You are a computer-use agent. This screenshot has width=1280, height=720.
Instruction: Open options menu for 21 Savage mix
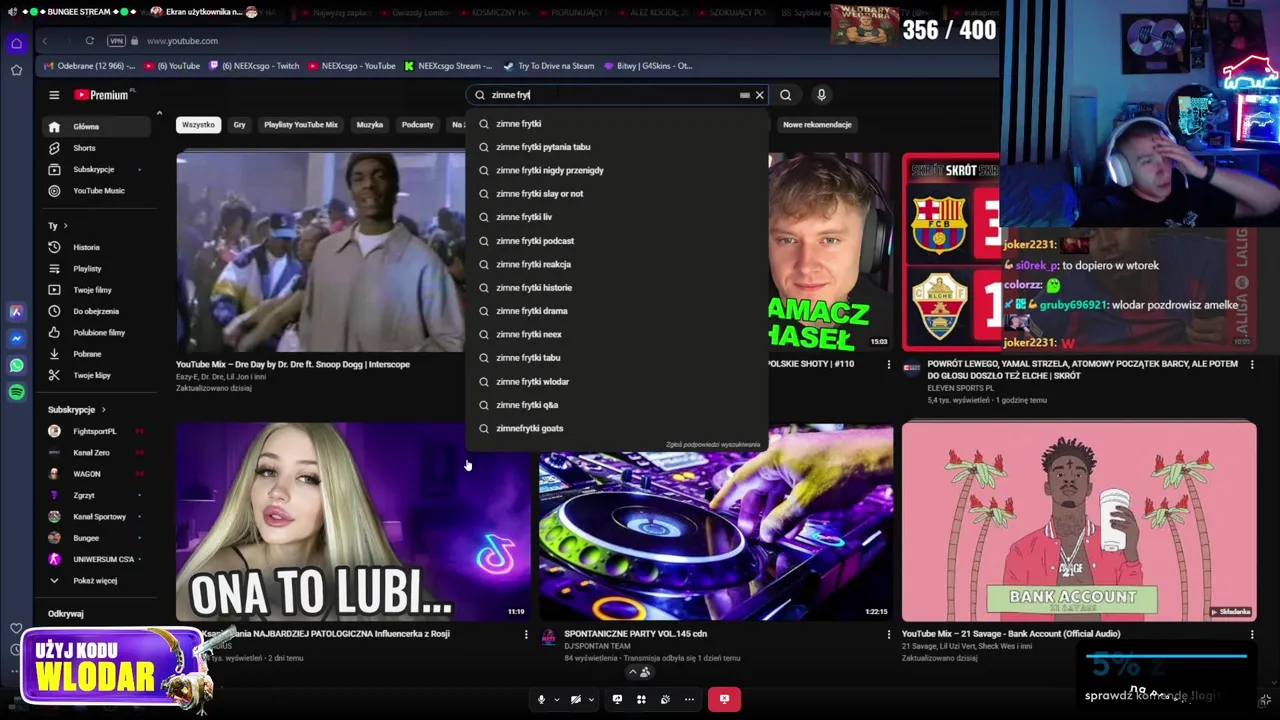click(1252, 634)
